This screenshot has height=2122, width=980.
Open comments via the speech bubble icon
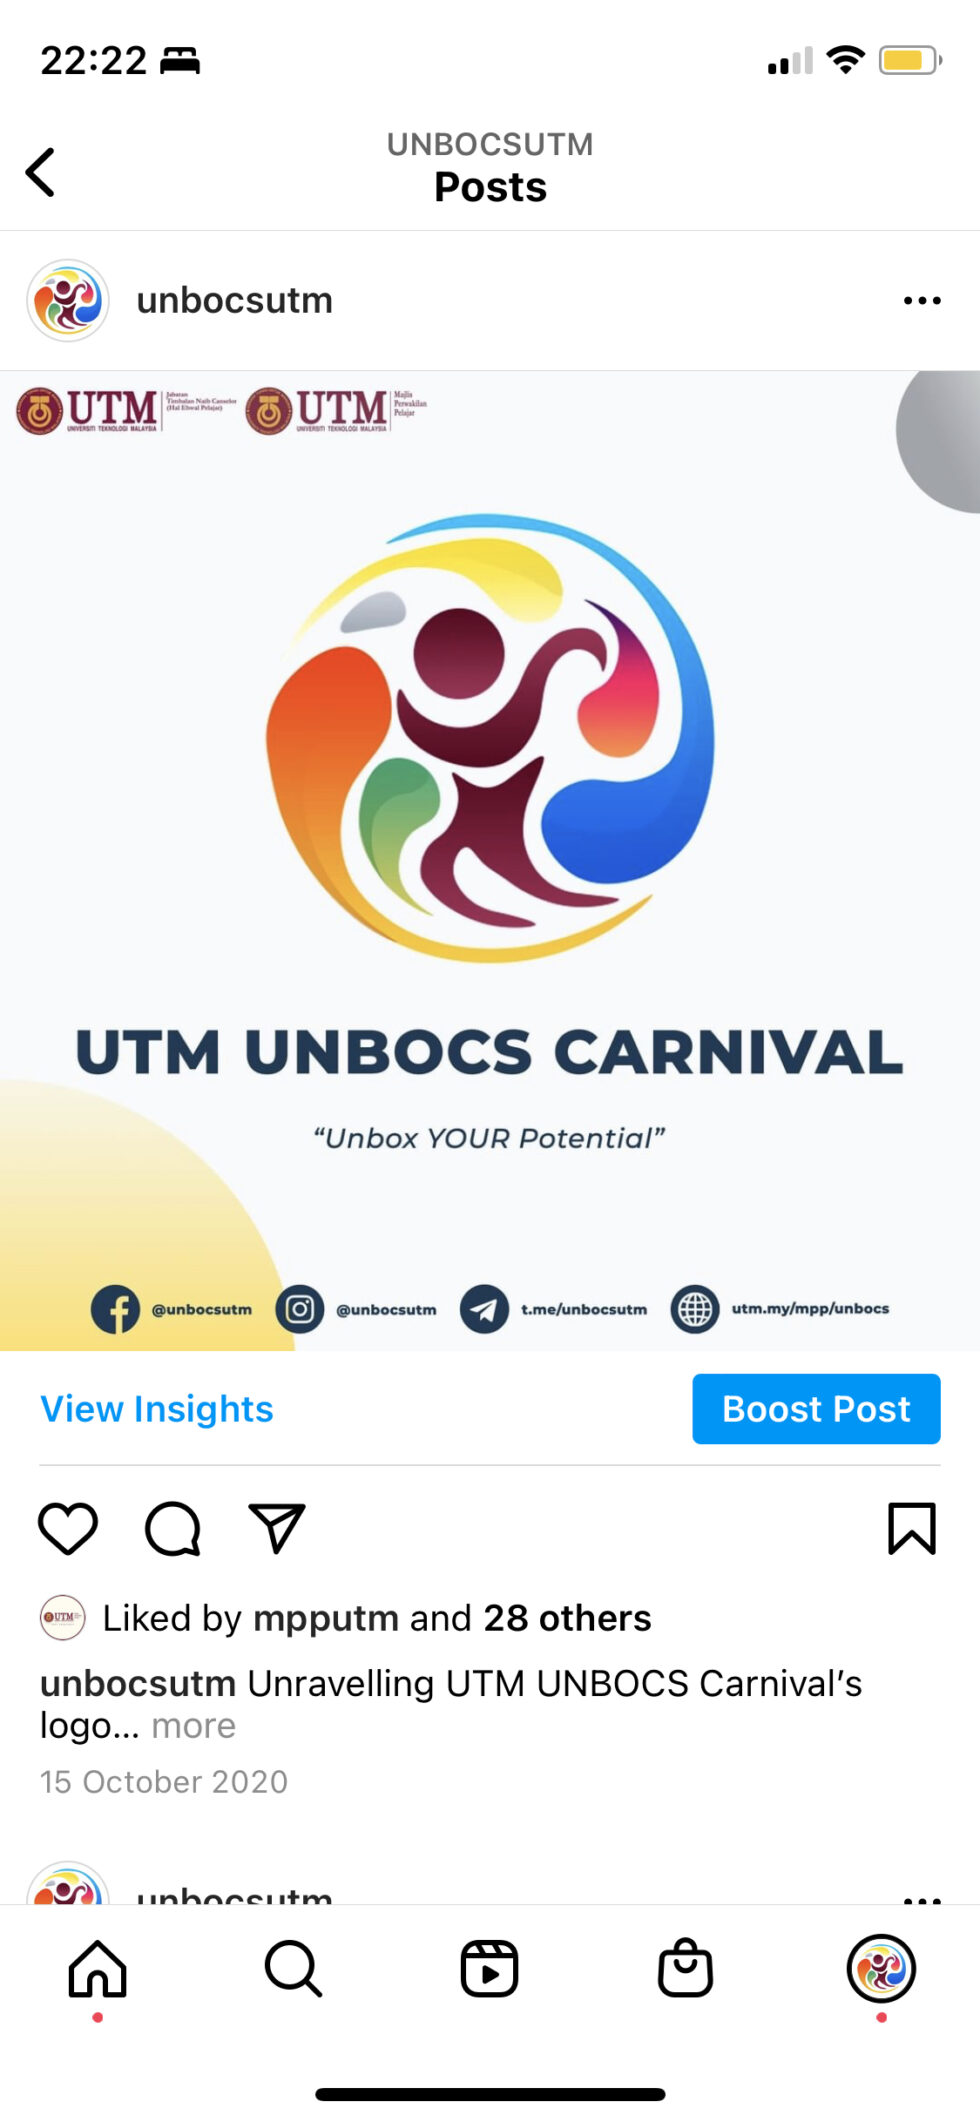173,1528
